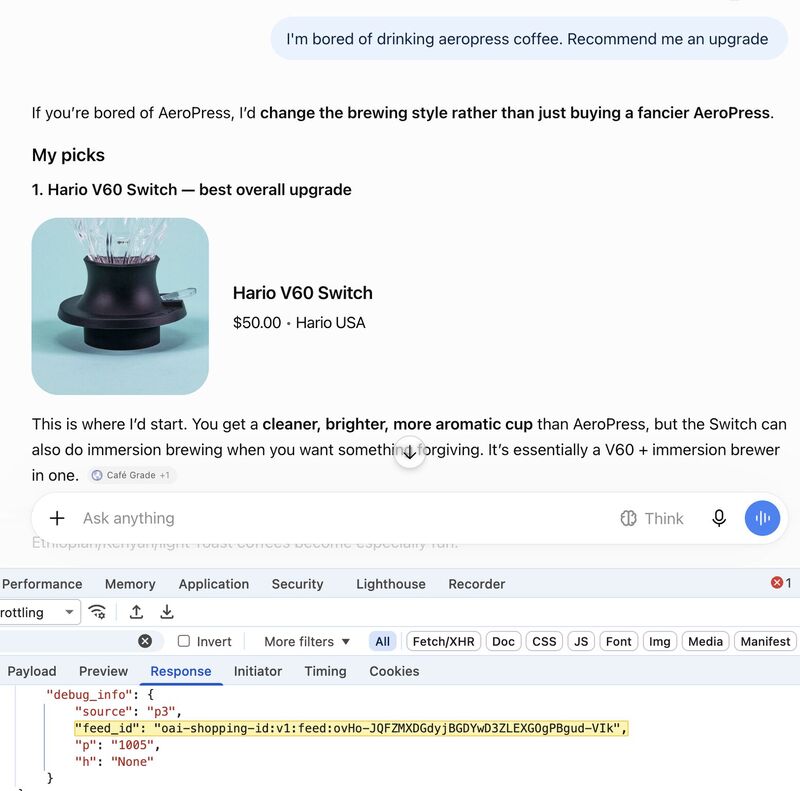This screenshot has width=800, height=791.
Task: Start dictation with the microphone icon
Action: click(719, 518)
